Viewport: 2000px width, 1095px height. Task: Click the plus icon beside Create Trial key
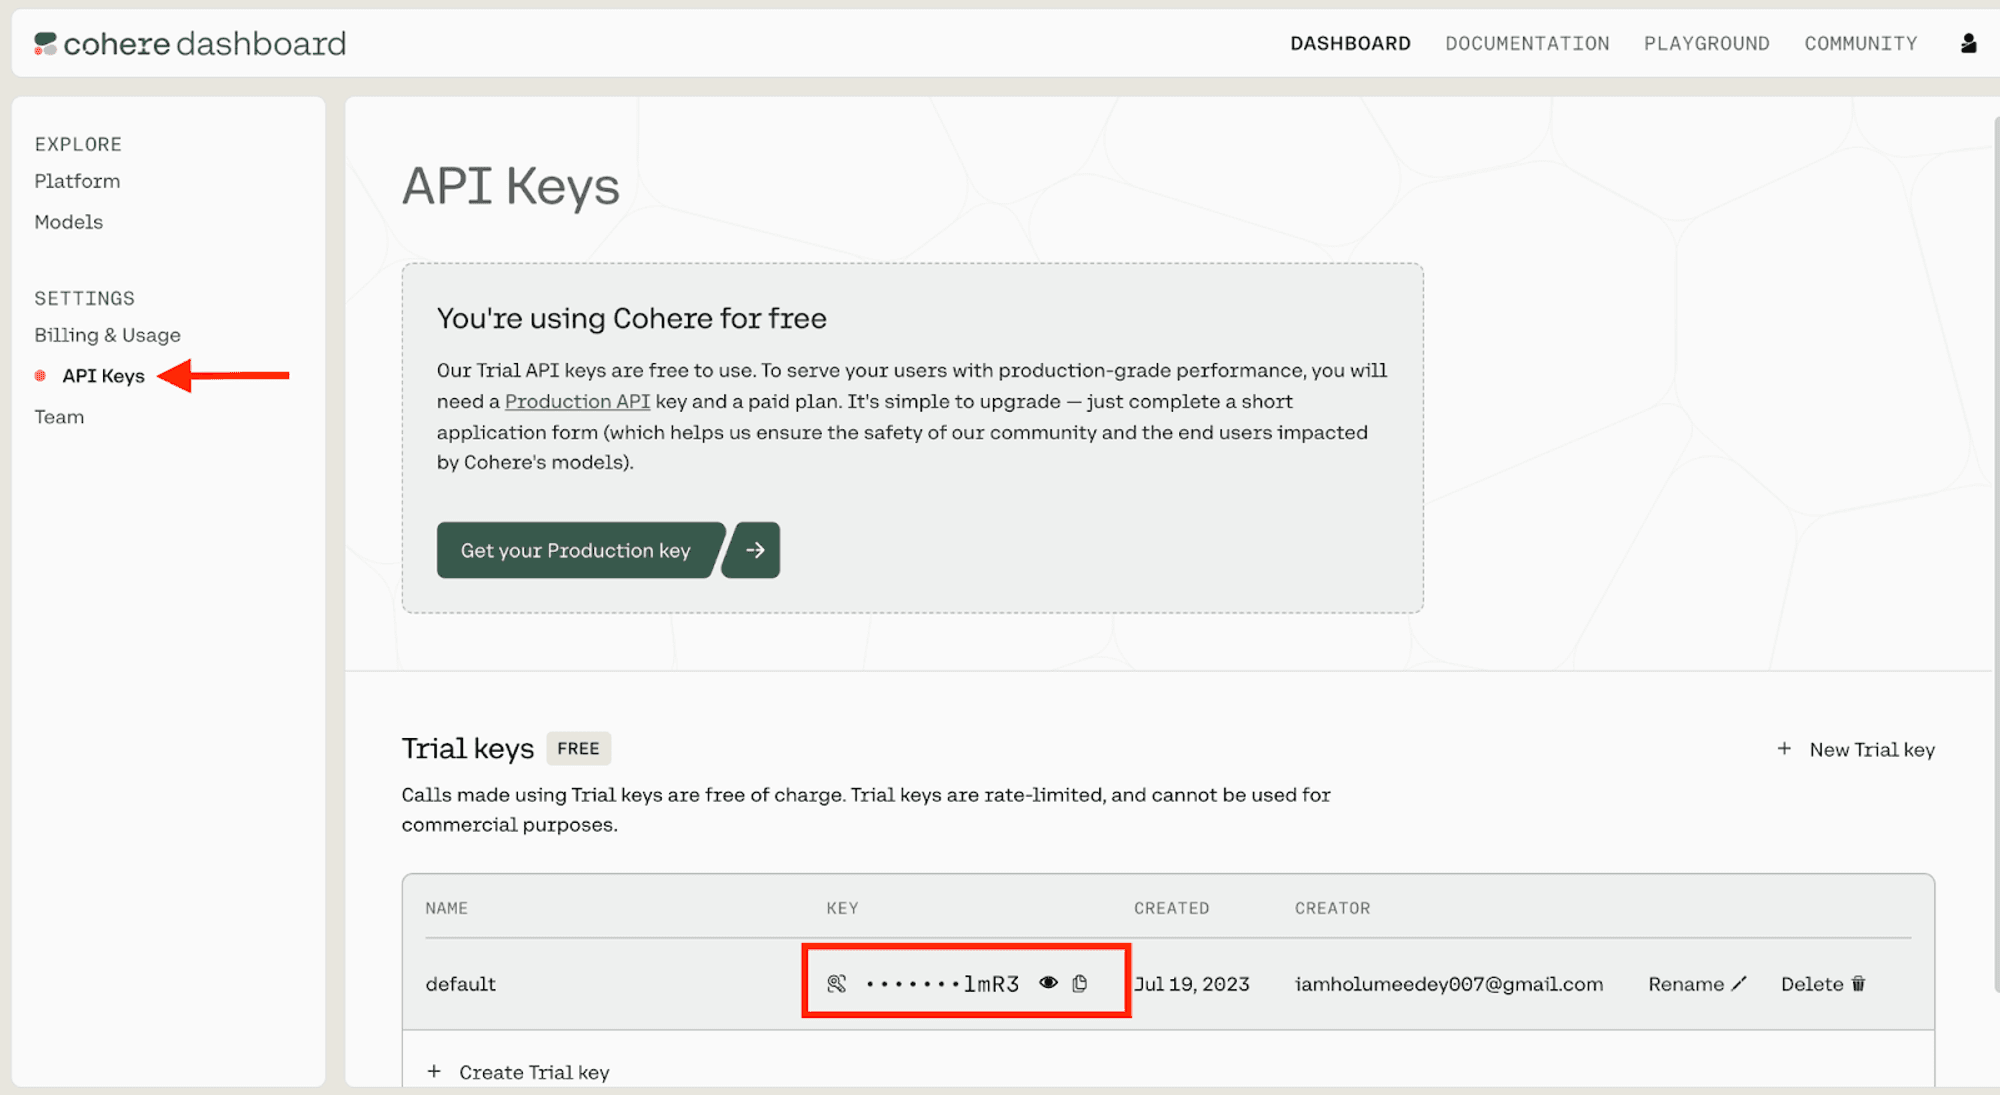click(434, 1071)
